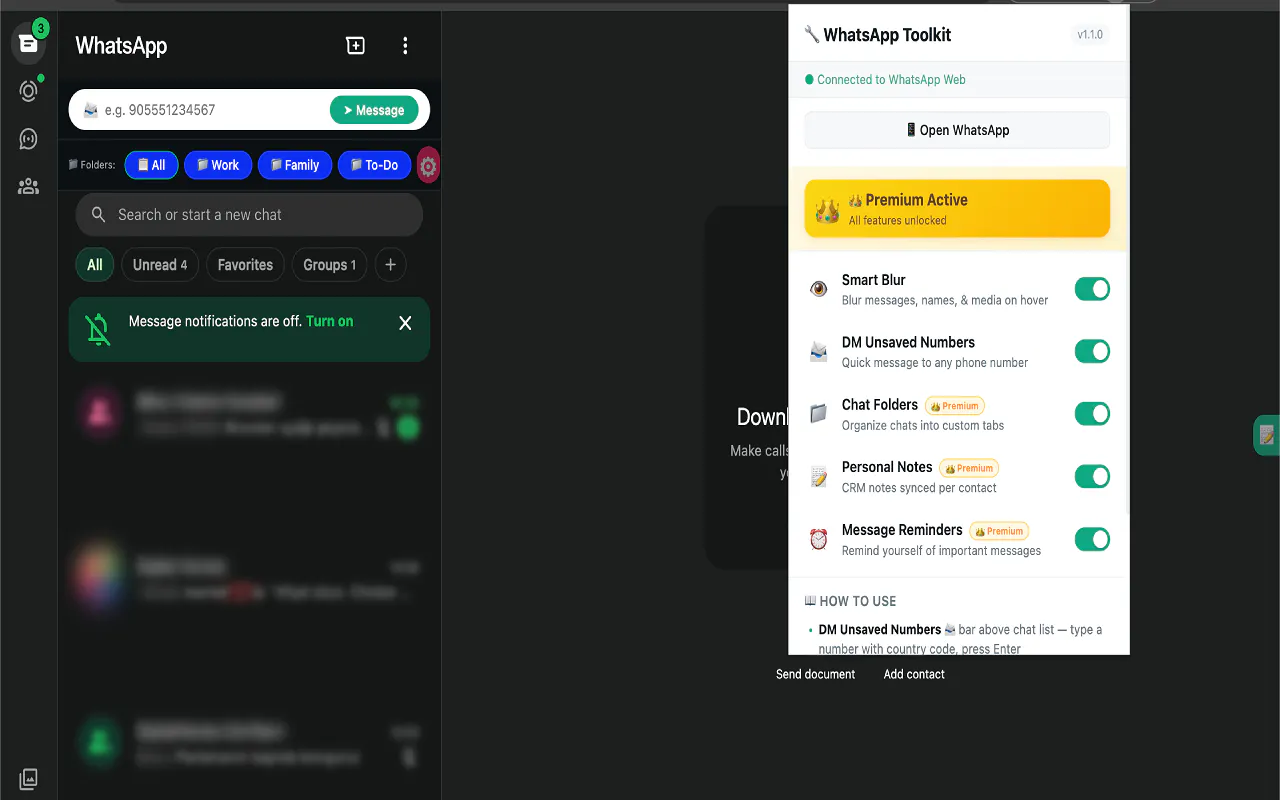
Task: Click the Personal Notes notepad icon
Action: point(819,477)
